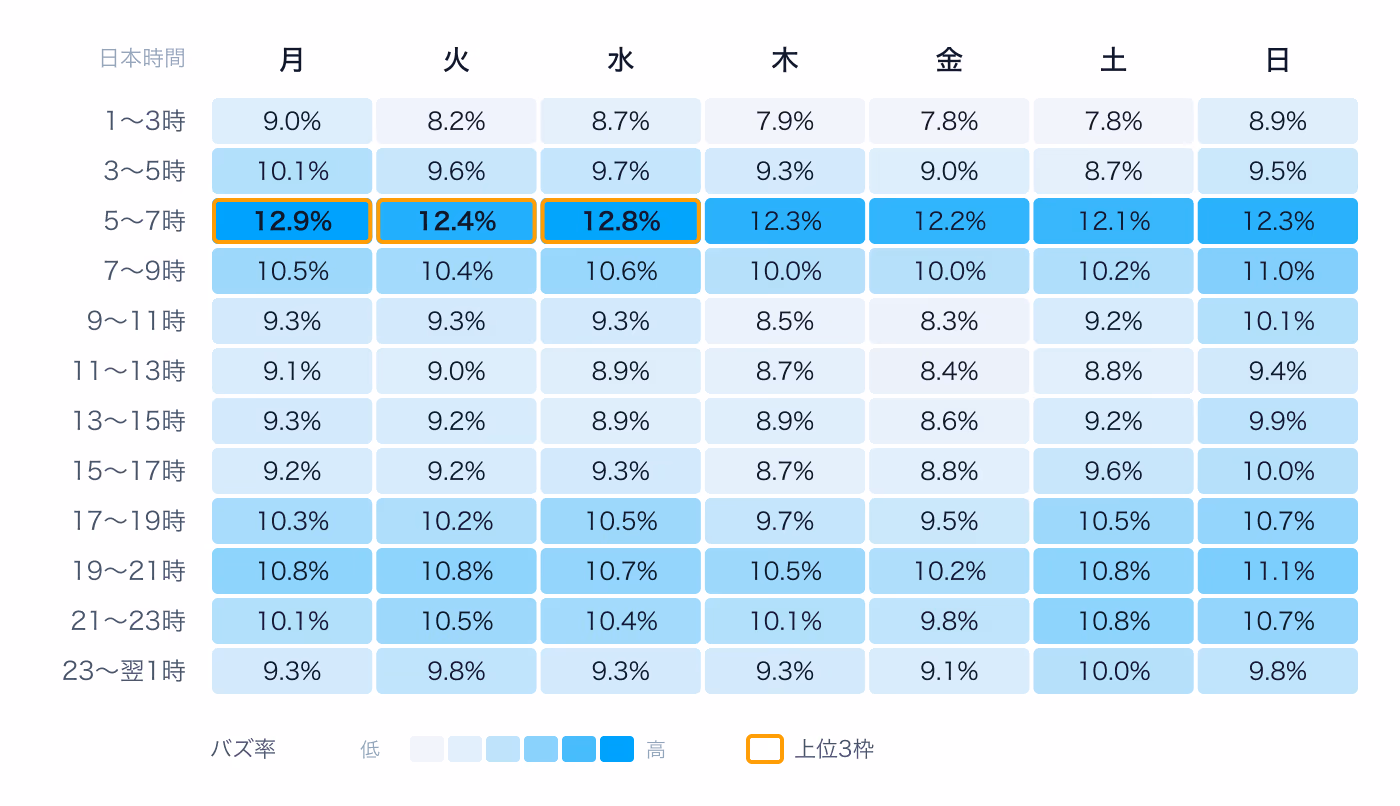Select the 土 column header
The width and height of the screenshot is (1400, 806).
click(1114, 61)
